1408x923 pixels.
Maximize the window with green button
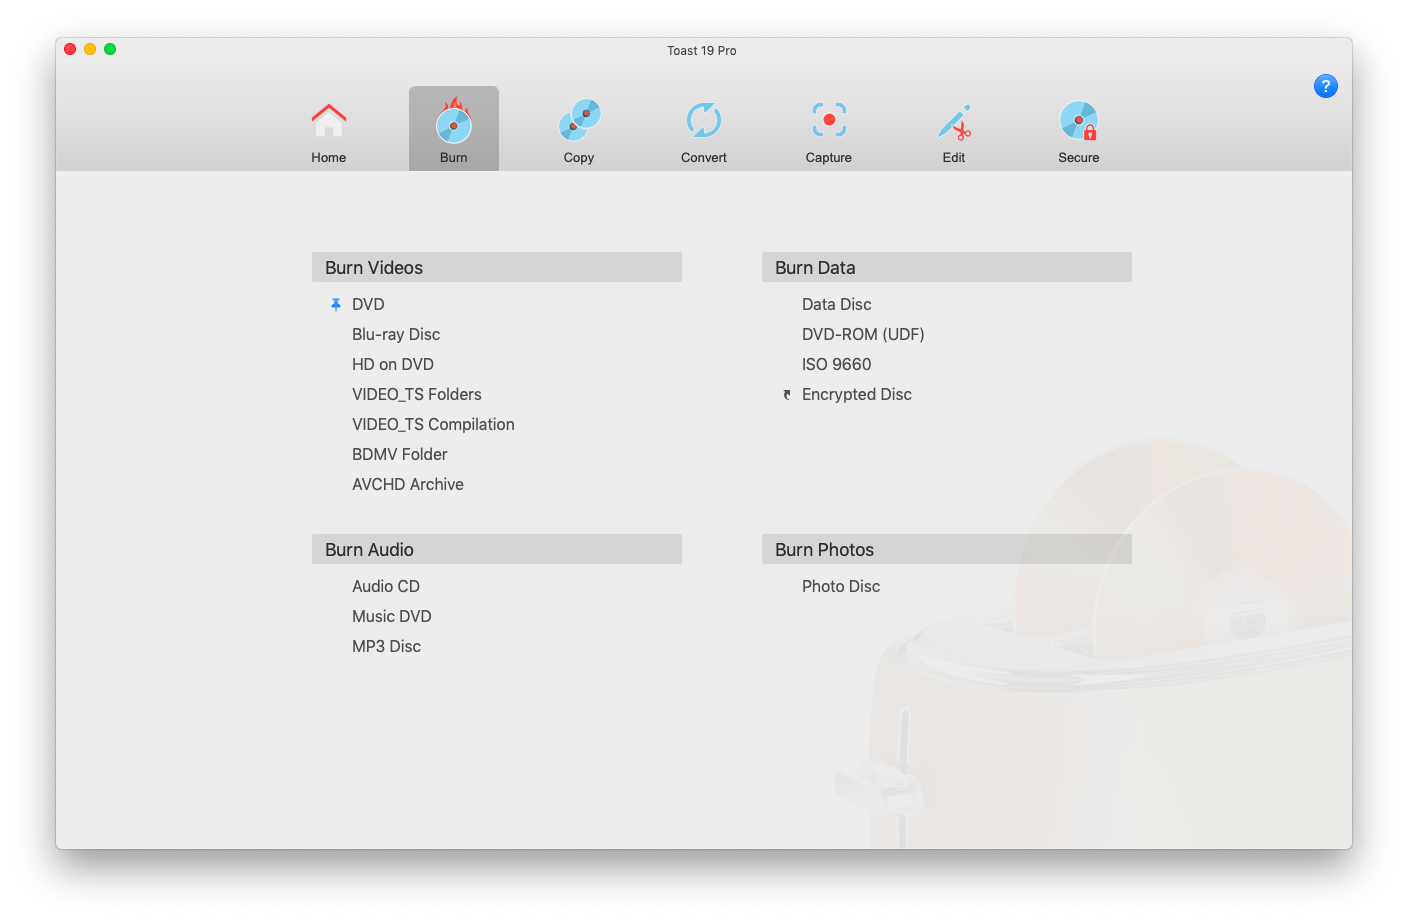pyautogui.click(x=110, y=49)
